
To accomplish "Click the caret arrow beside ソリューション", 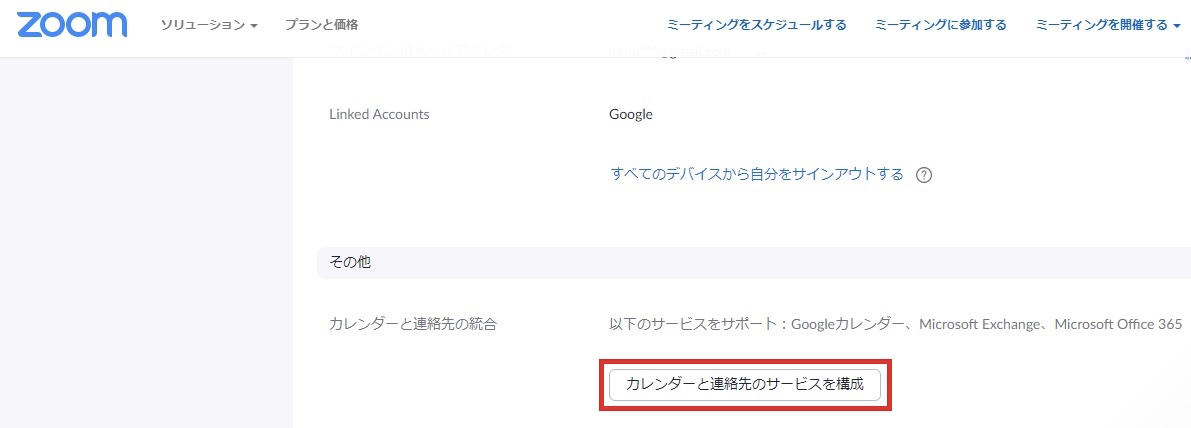I will [254, 26].
